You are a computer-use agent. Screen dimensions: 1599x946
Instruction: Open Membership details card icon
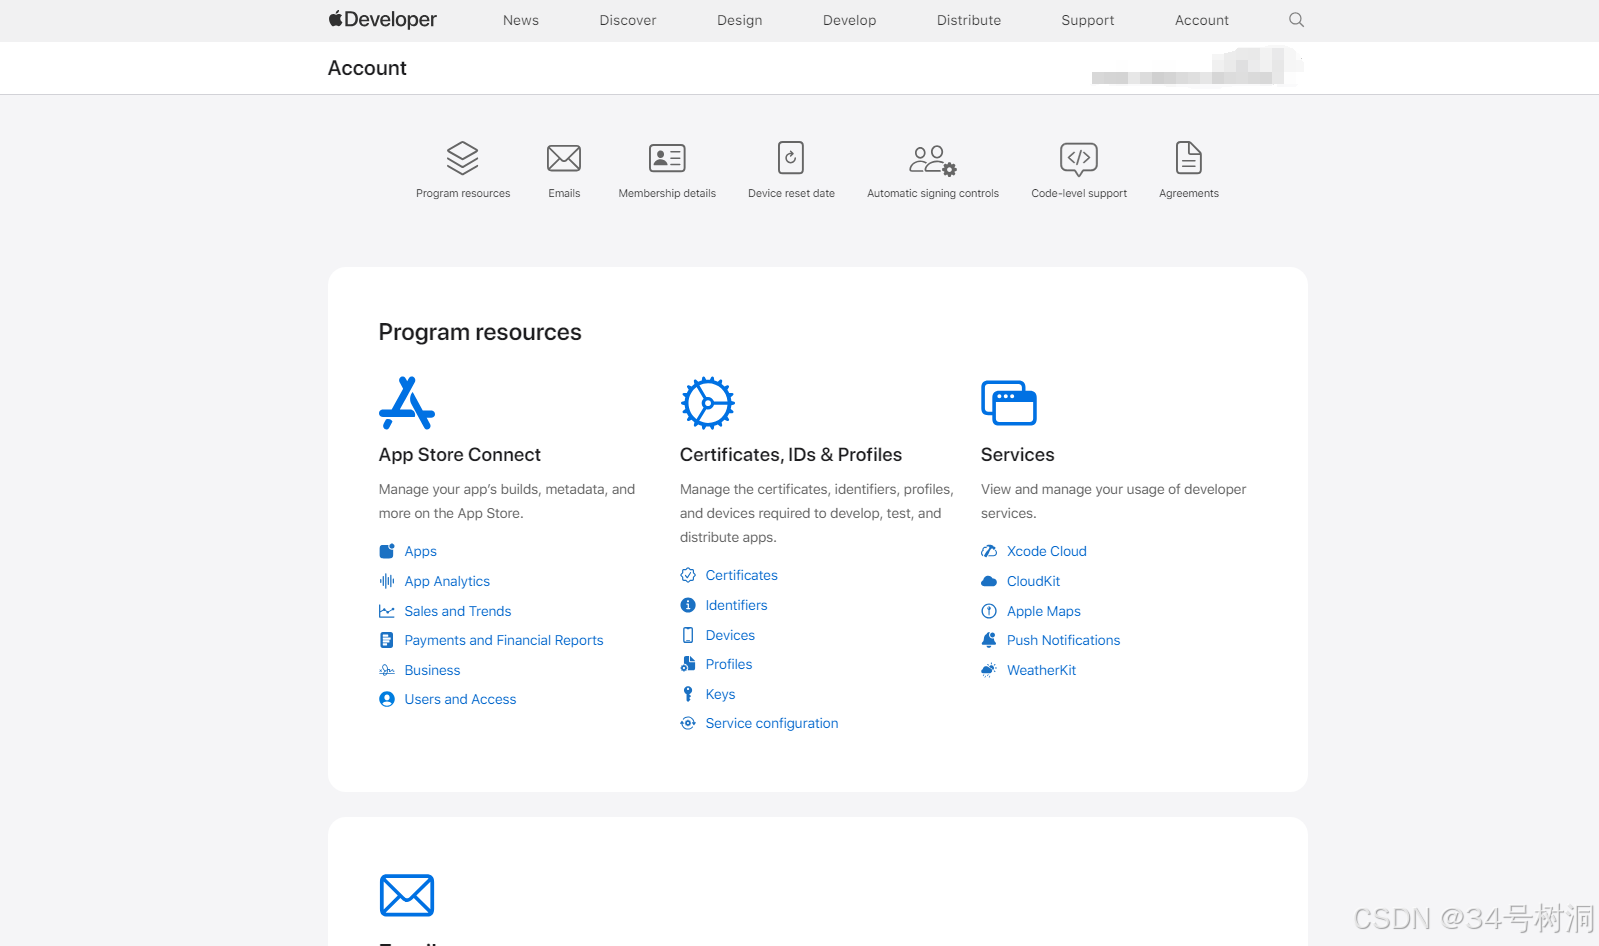(667, 158)
